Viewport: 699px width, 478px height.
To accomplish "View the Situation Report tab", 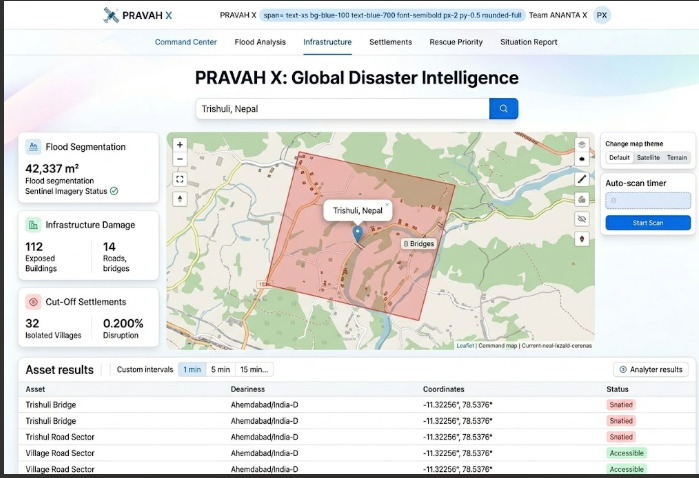I will (x=529, y=42).
